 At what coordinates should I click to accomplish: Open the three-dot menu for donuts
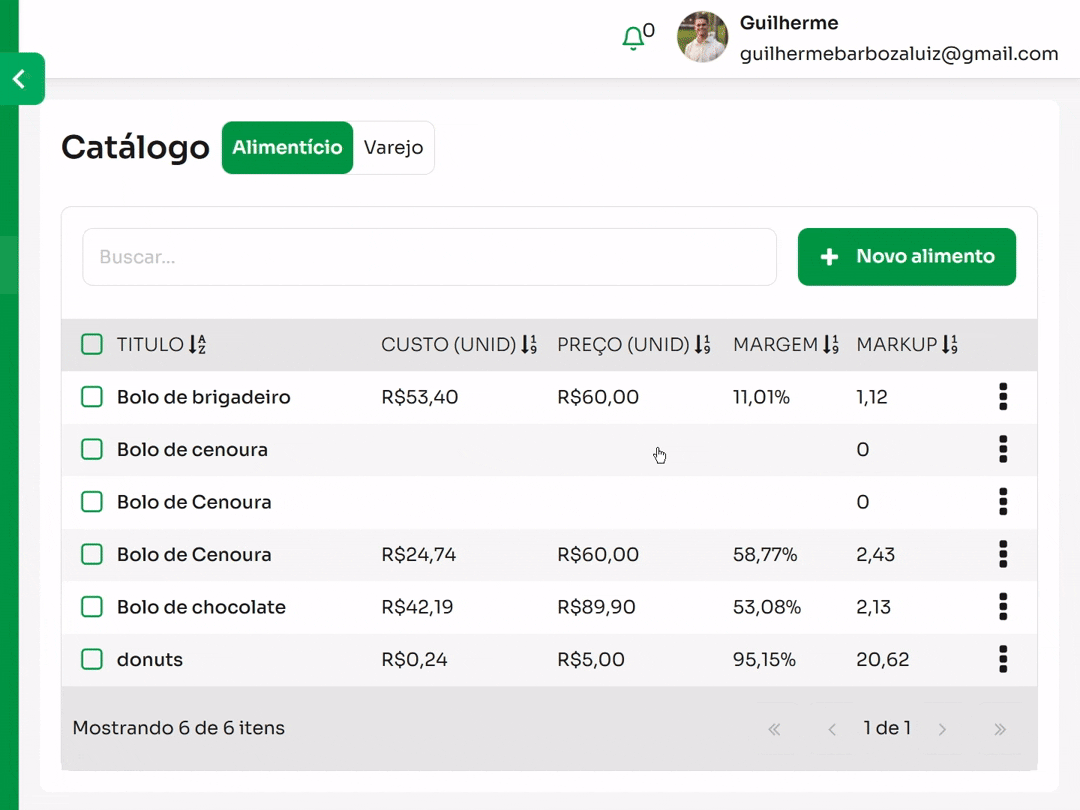pyautogui.click(x=1003, y=660)
